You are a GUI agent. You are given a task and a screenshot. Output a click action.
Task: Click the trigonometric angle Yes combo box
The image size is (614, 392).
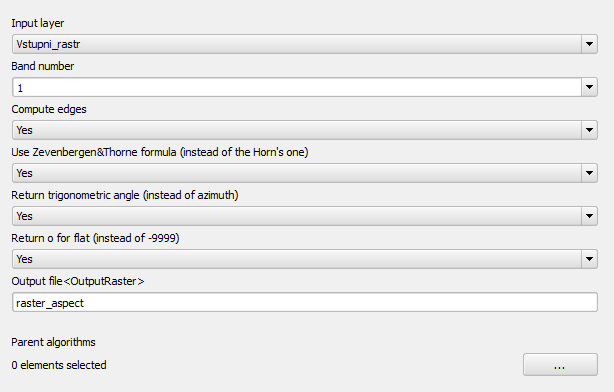pyautogui.click(x=305, y=216)
